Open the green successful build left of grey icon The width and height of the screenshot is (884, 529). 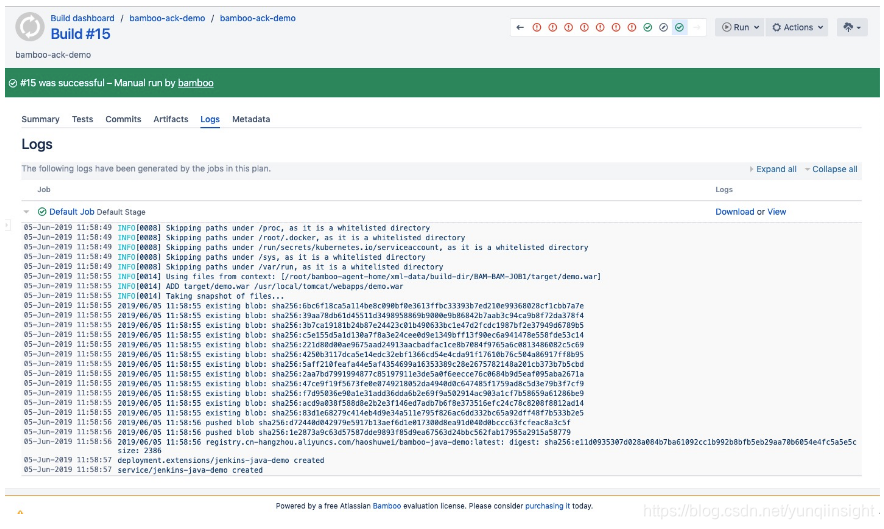(648, 27)
